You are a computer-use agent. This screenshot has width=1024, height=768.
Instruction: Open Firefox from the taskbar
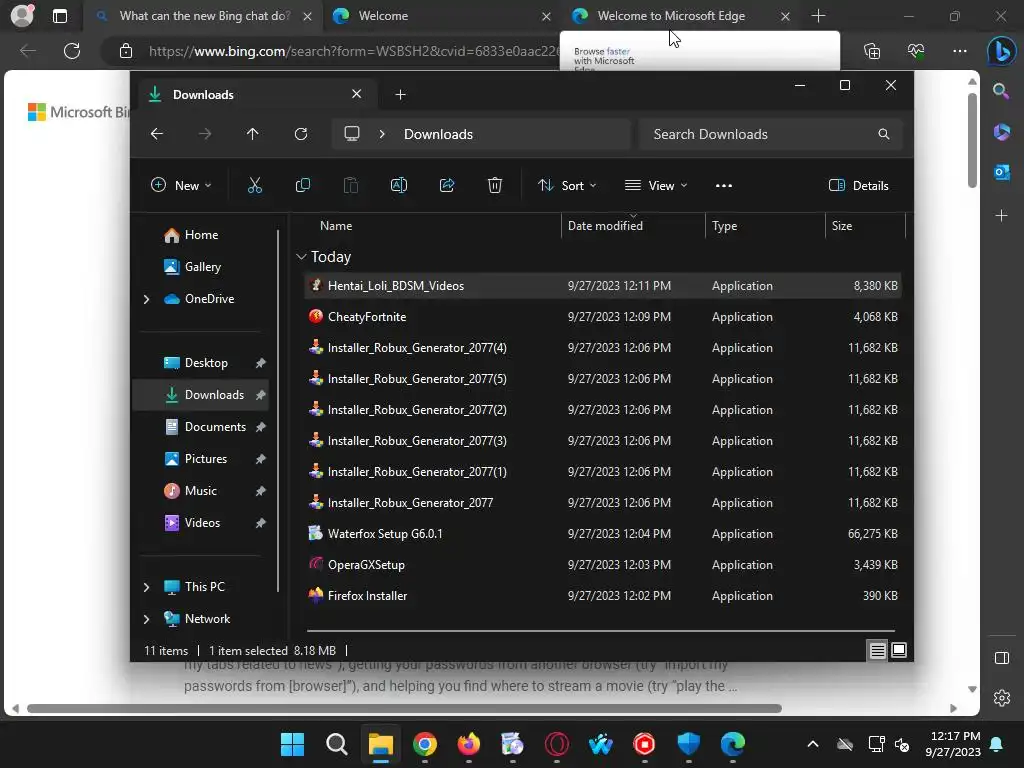[x=468, y=744]
